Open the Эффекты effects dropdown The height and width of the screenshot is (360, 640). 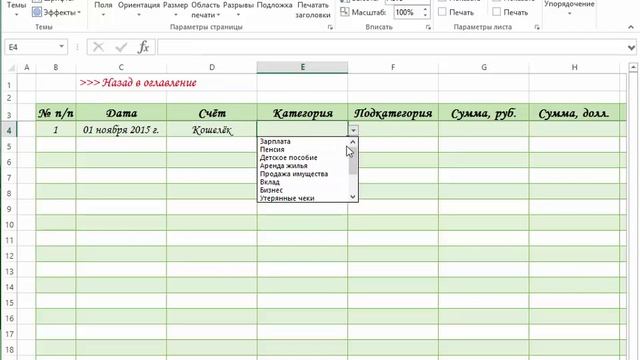tap(56, 12)
